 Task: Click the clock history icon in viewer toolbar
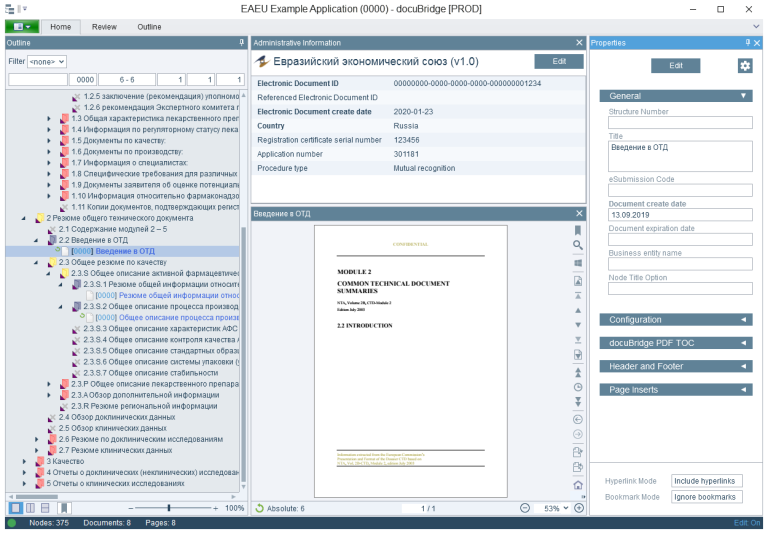[x=577, y=387]
